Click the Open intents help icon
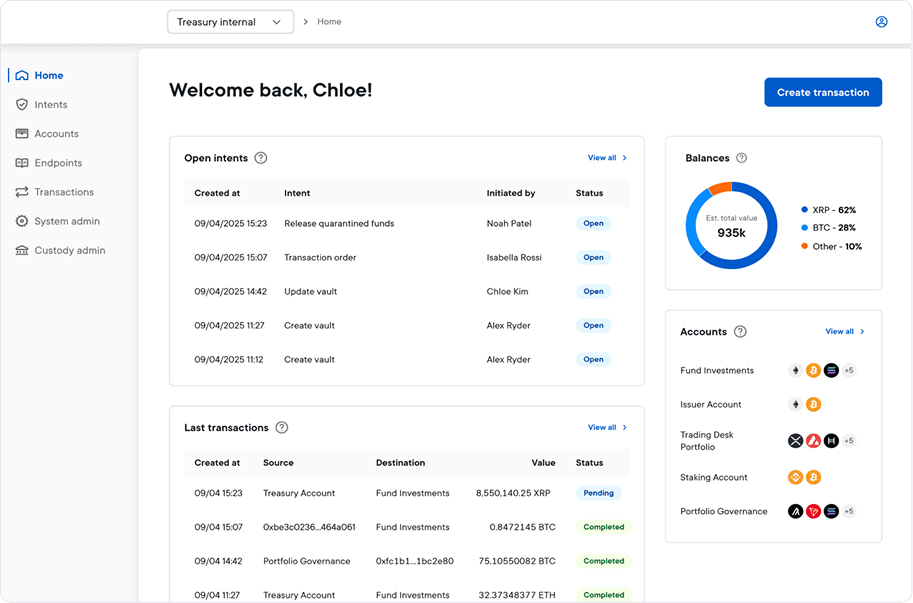This screenshot has width=913, height=603. pyautogui.click(x=261, y=158)
